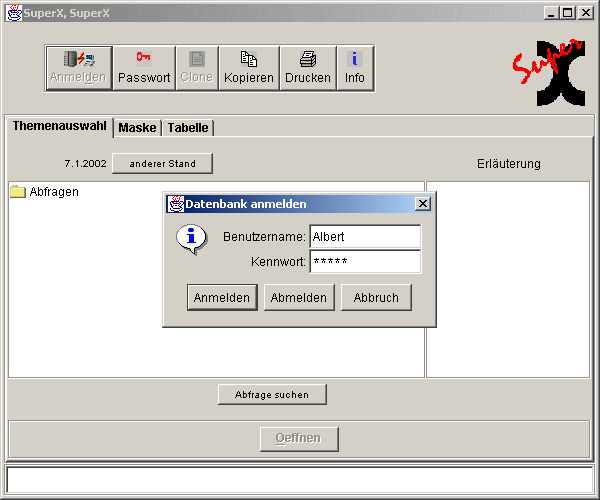Click the Drucken printer toolbar button
This screenshot has width=600, height=500.
click(308, 68)
